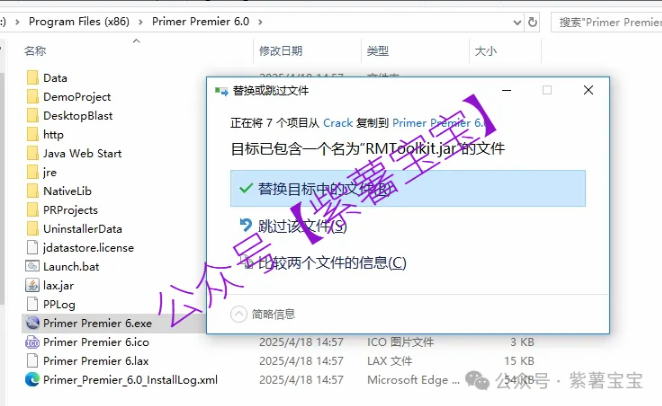662x406 pixels.
Task: Select the Primer Premier 6.ico icon file
Action: (31, 342)
